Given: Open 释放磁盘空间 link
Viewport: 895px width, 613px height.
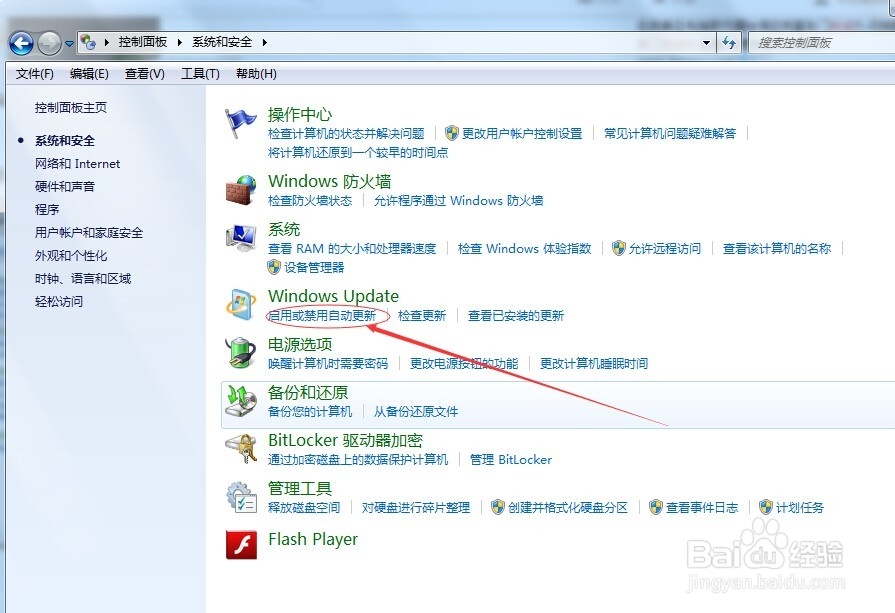Looking at the screenshot, I should [x=304, y=507].
